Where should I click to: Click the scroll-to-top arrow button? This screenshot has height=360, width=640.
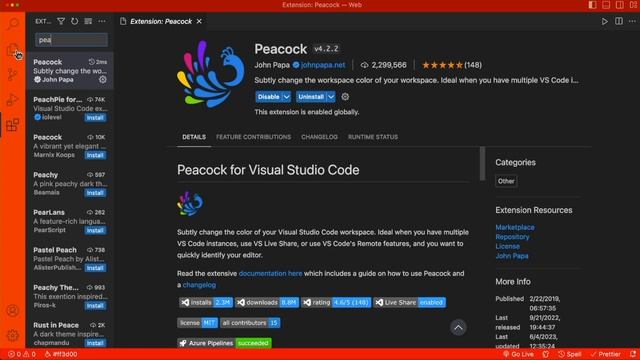point(458,327)
